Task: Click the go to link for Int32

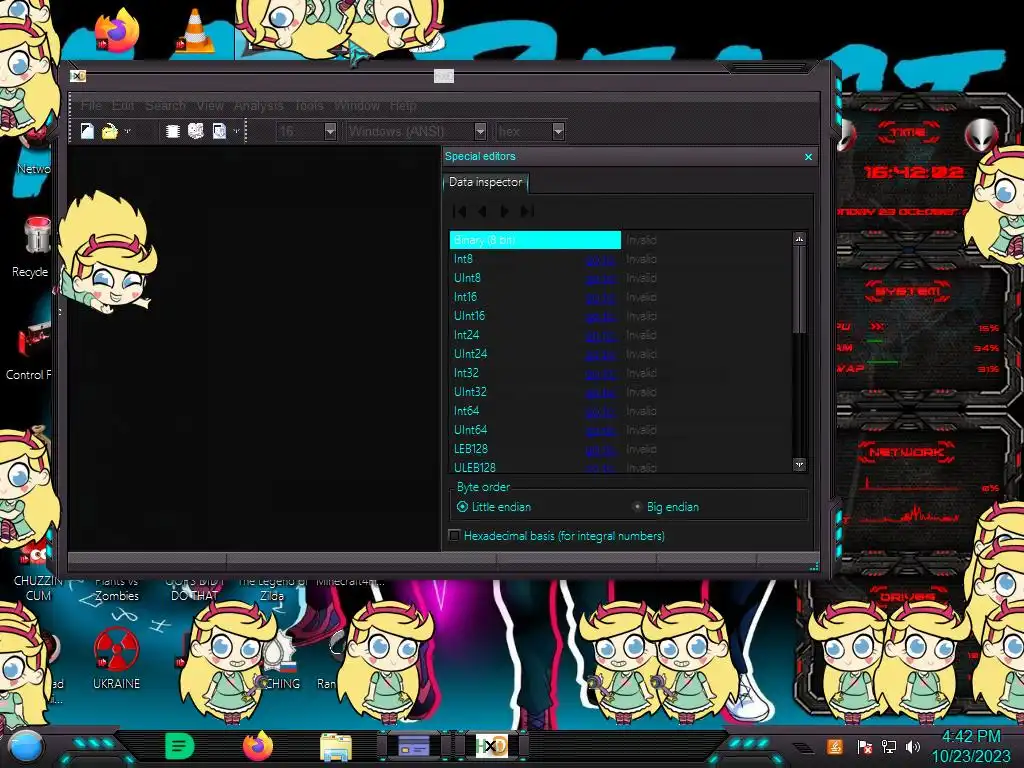Action: click(x=601, y=374)
